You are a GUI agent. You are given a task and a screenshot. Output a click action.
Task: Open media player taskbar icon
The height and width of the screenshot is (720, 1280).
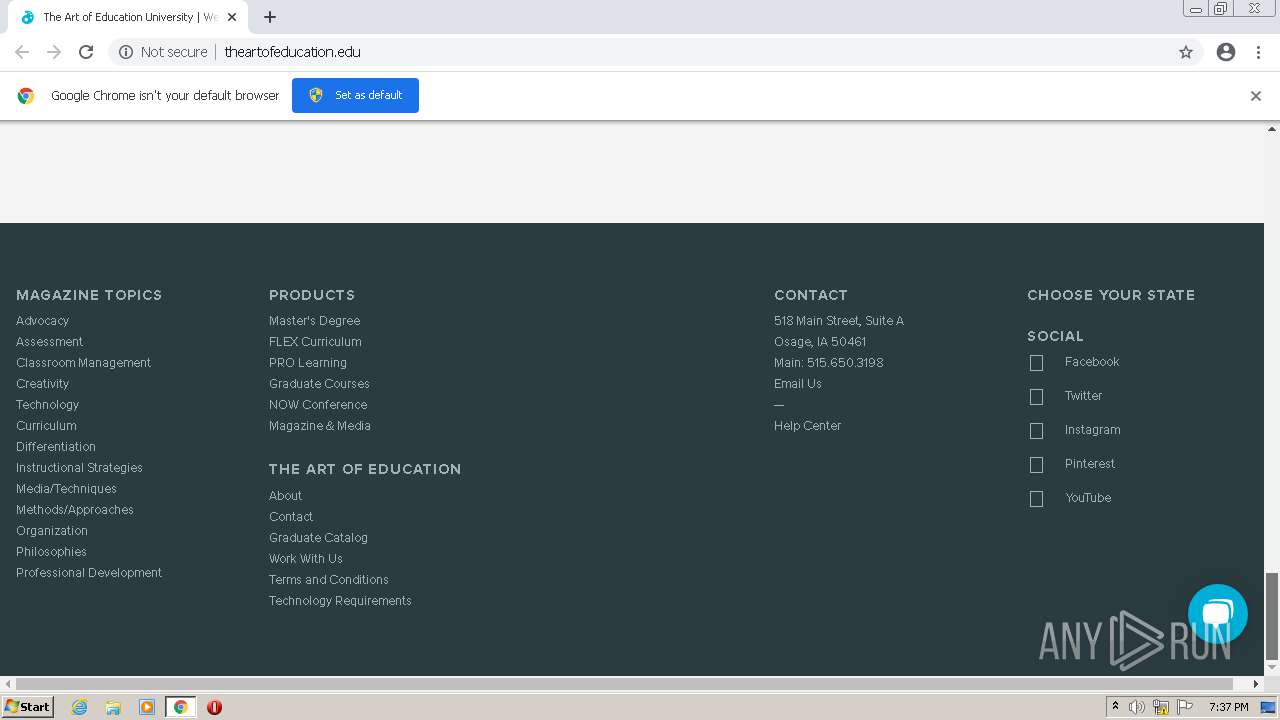click(147, 707)
